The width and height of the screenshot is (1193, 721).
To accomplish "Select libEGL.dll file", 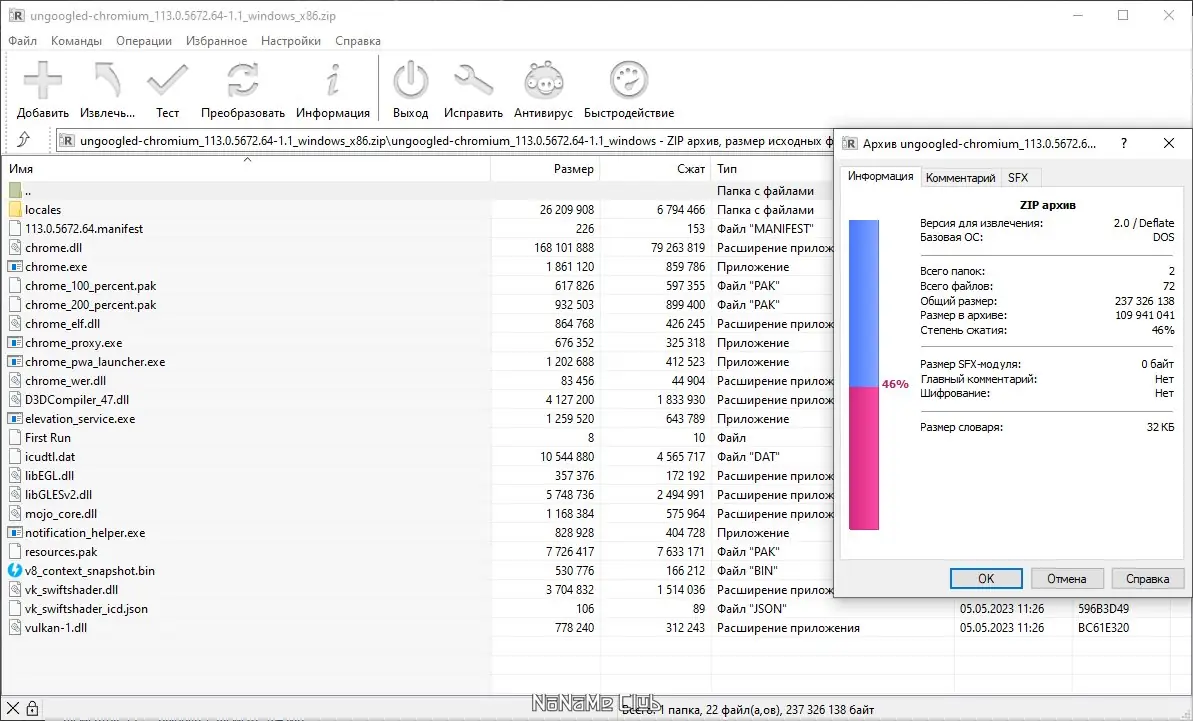I will [x=49, y=476].
